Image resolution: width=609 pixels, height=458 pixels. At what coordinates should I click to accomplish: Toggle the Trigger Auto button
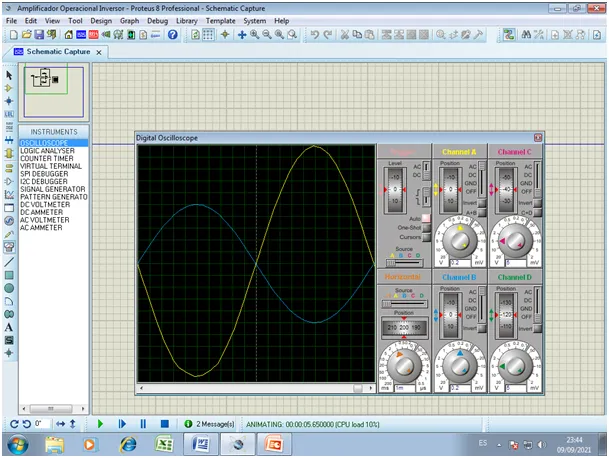pos(426,218)
